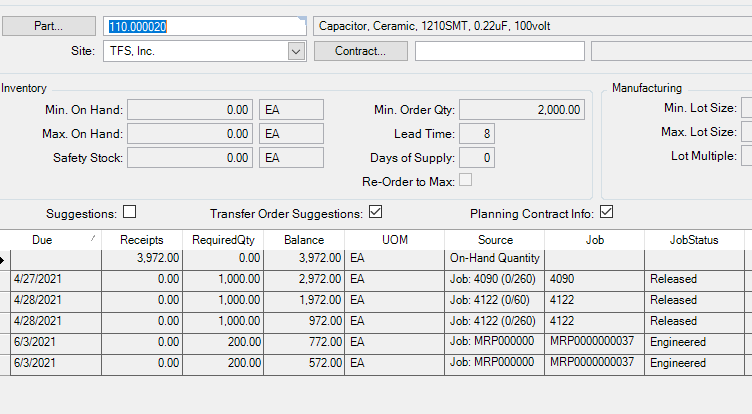Select the current row indicator arrow
This screenshot has width=752, height=414.
pos(3,260)
